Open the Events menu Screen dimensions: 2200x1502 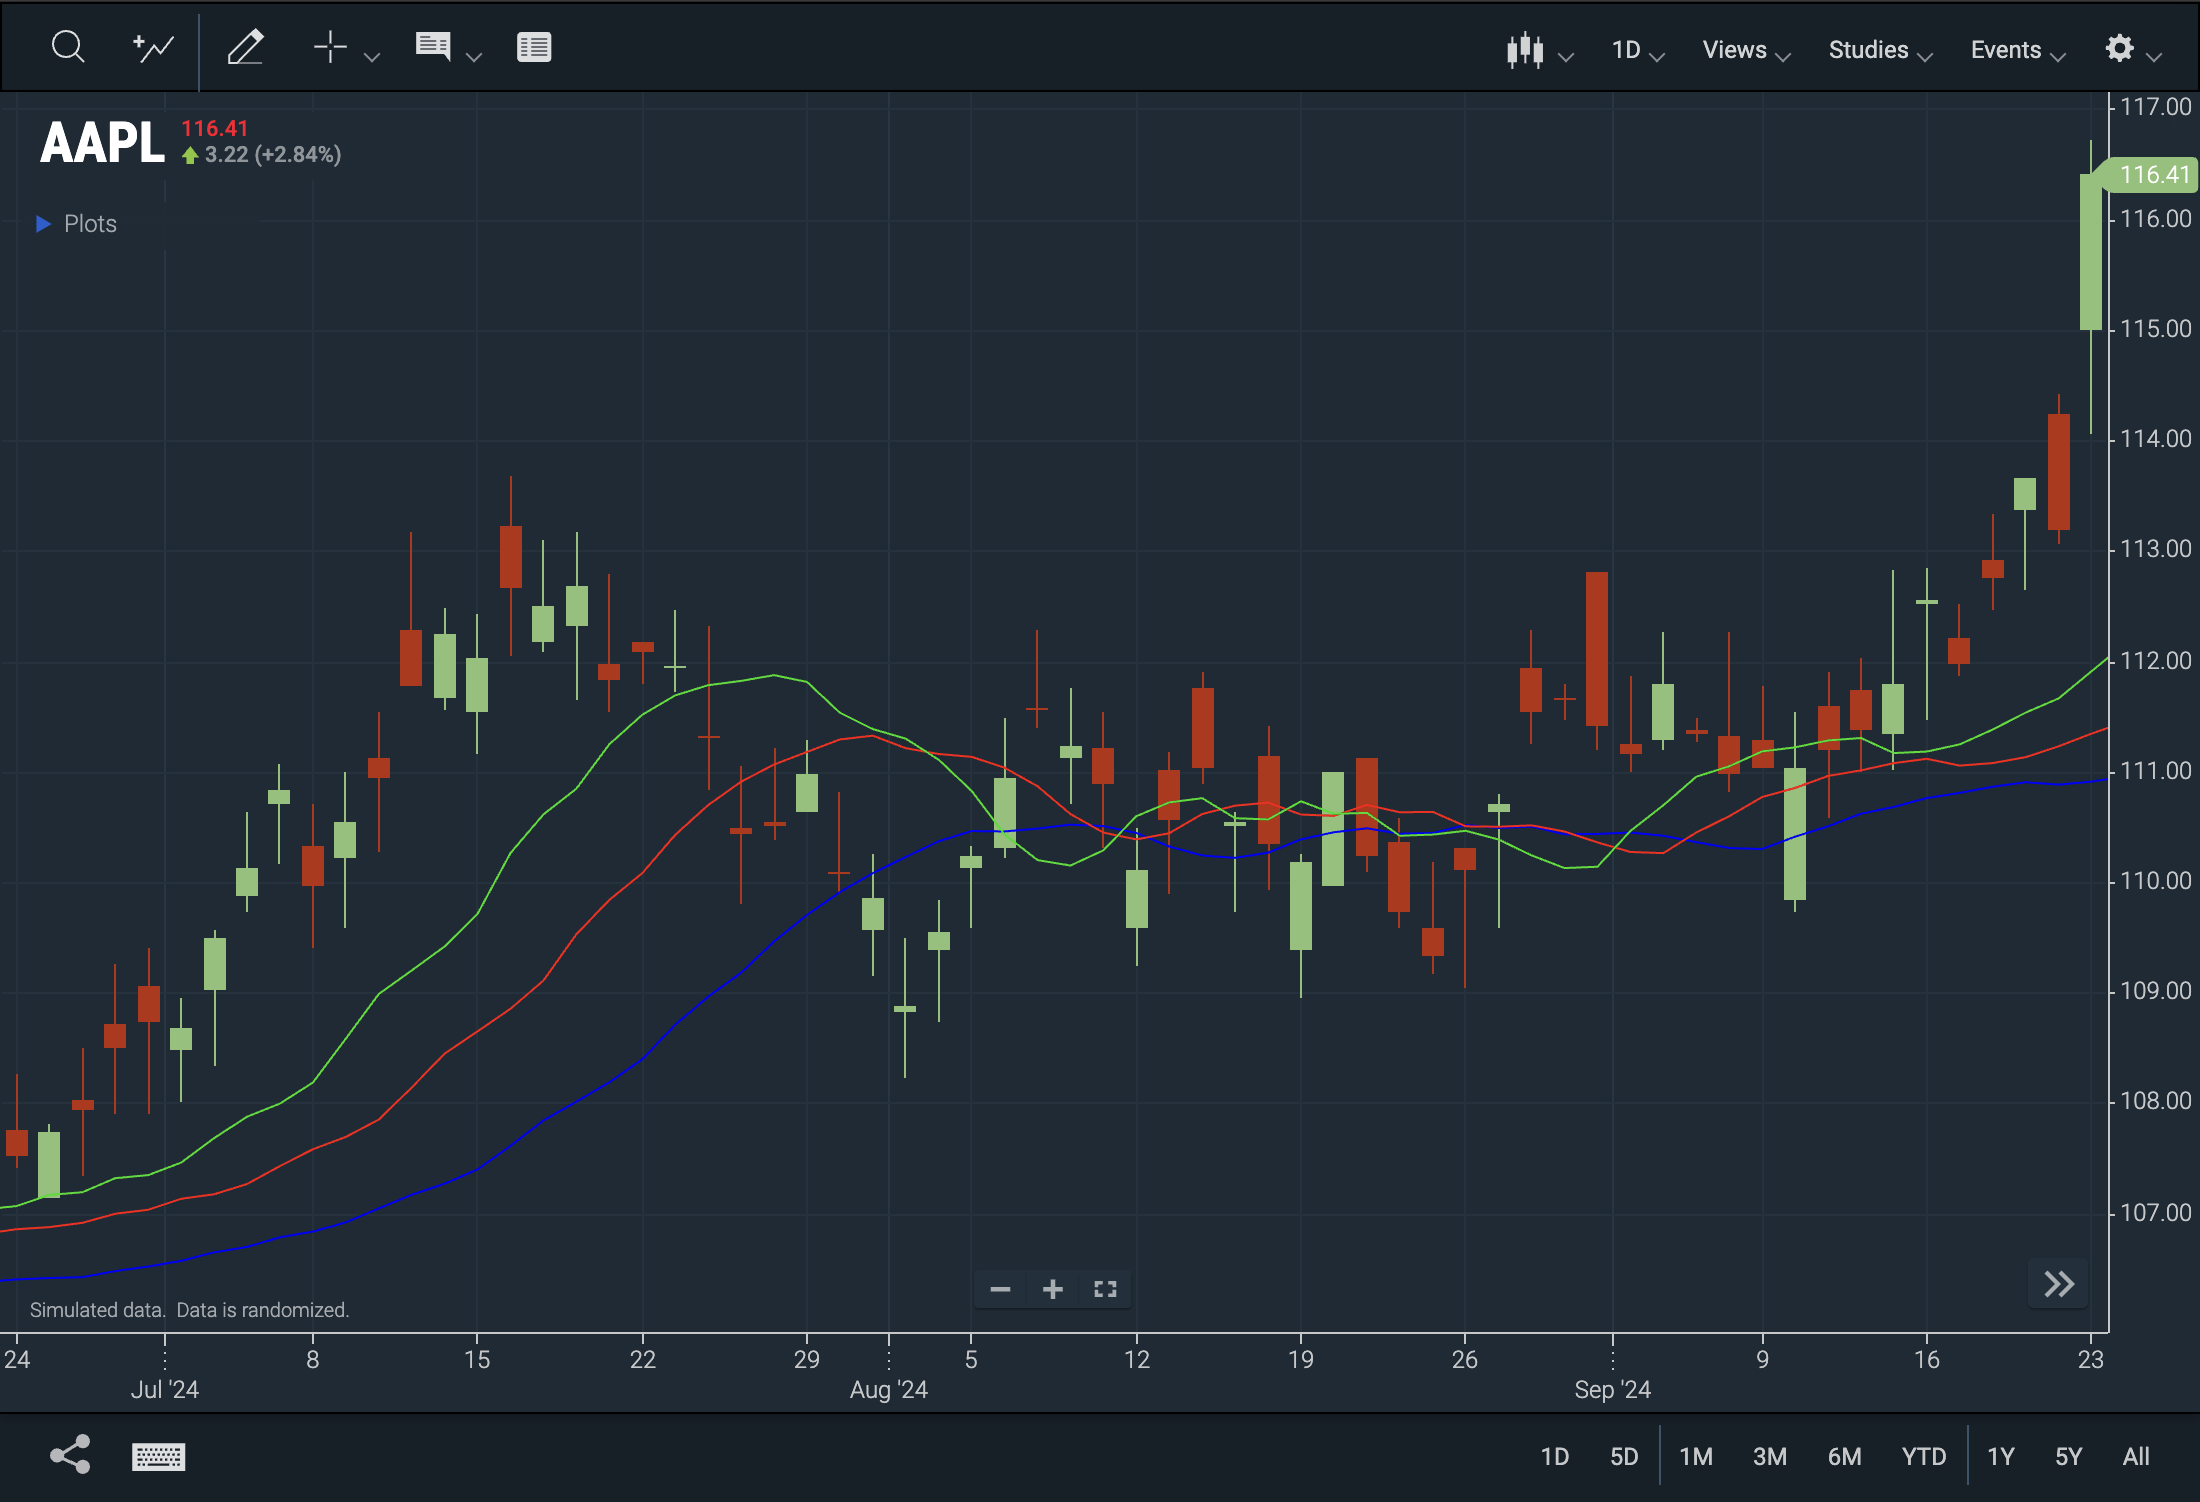[2018, 50]
